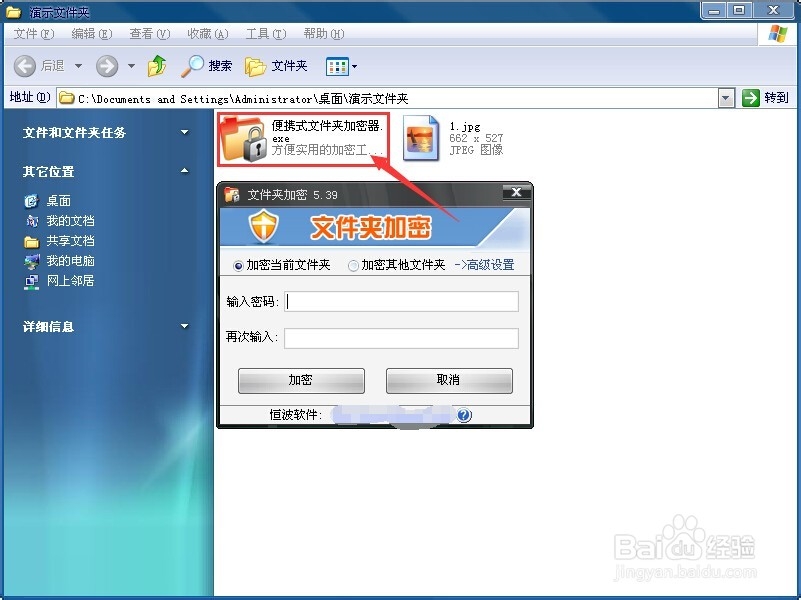Screen dimensions: 801x600
Task: Open the Back history dropdown arrow
Action: pos(78,66)
